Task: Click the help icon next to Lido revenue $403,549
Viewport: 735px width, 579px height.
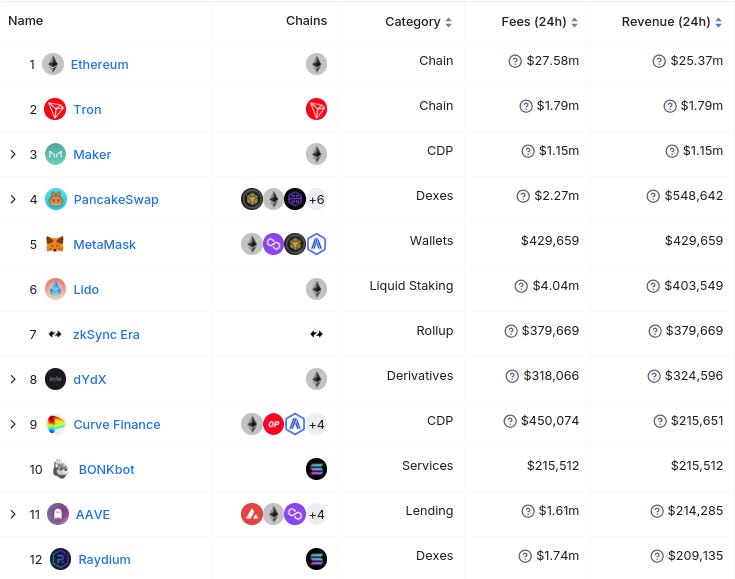Action: point(653,286)
